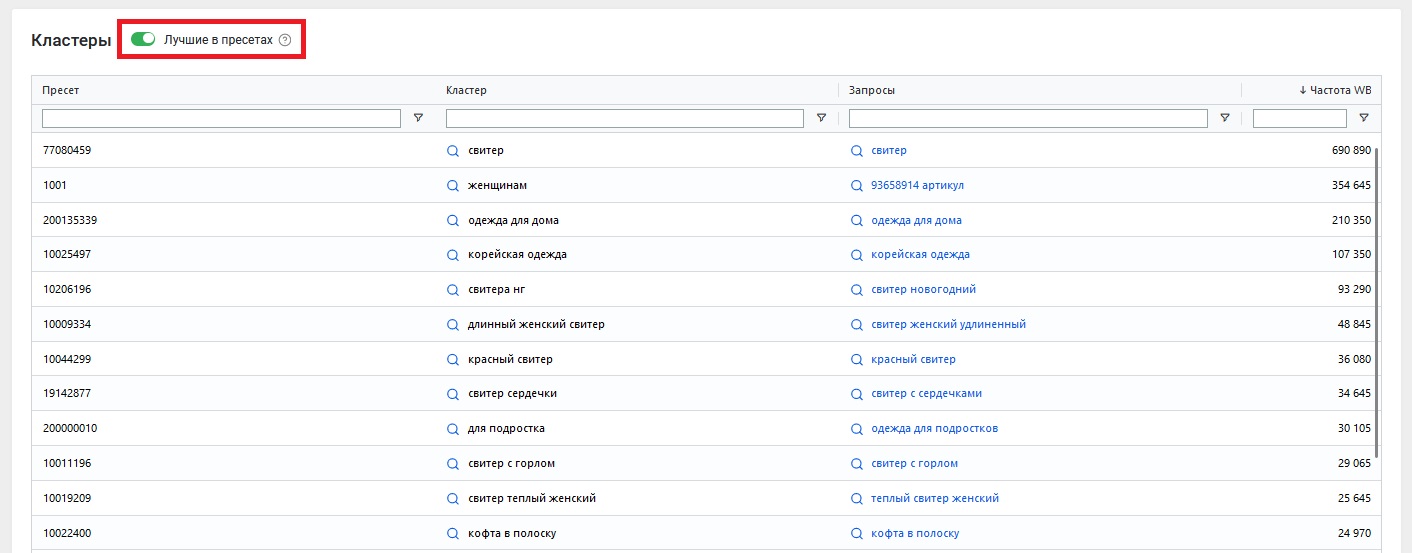This screenshot has width=1412, height=553.
Task: Select frequency value "24 970"
Action: click(1354, 533)
